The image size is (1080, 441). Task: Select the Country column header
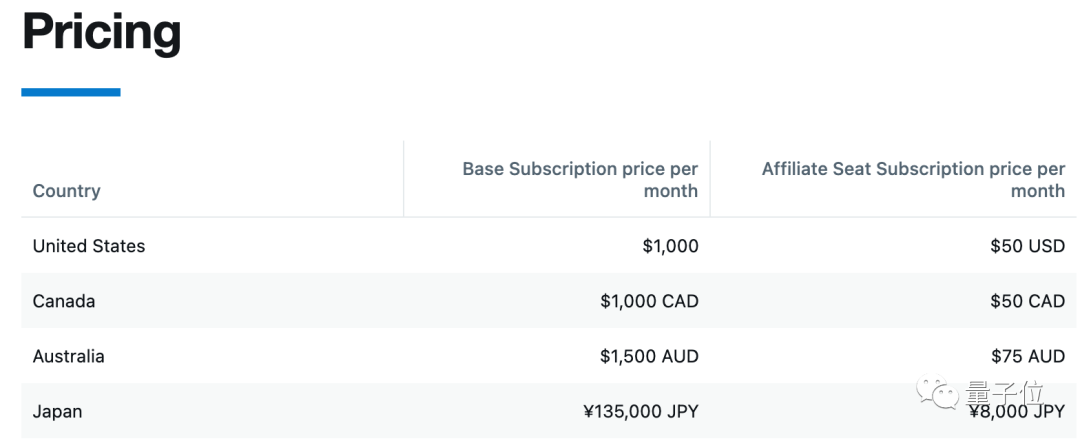(66, 190)
